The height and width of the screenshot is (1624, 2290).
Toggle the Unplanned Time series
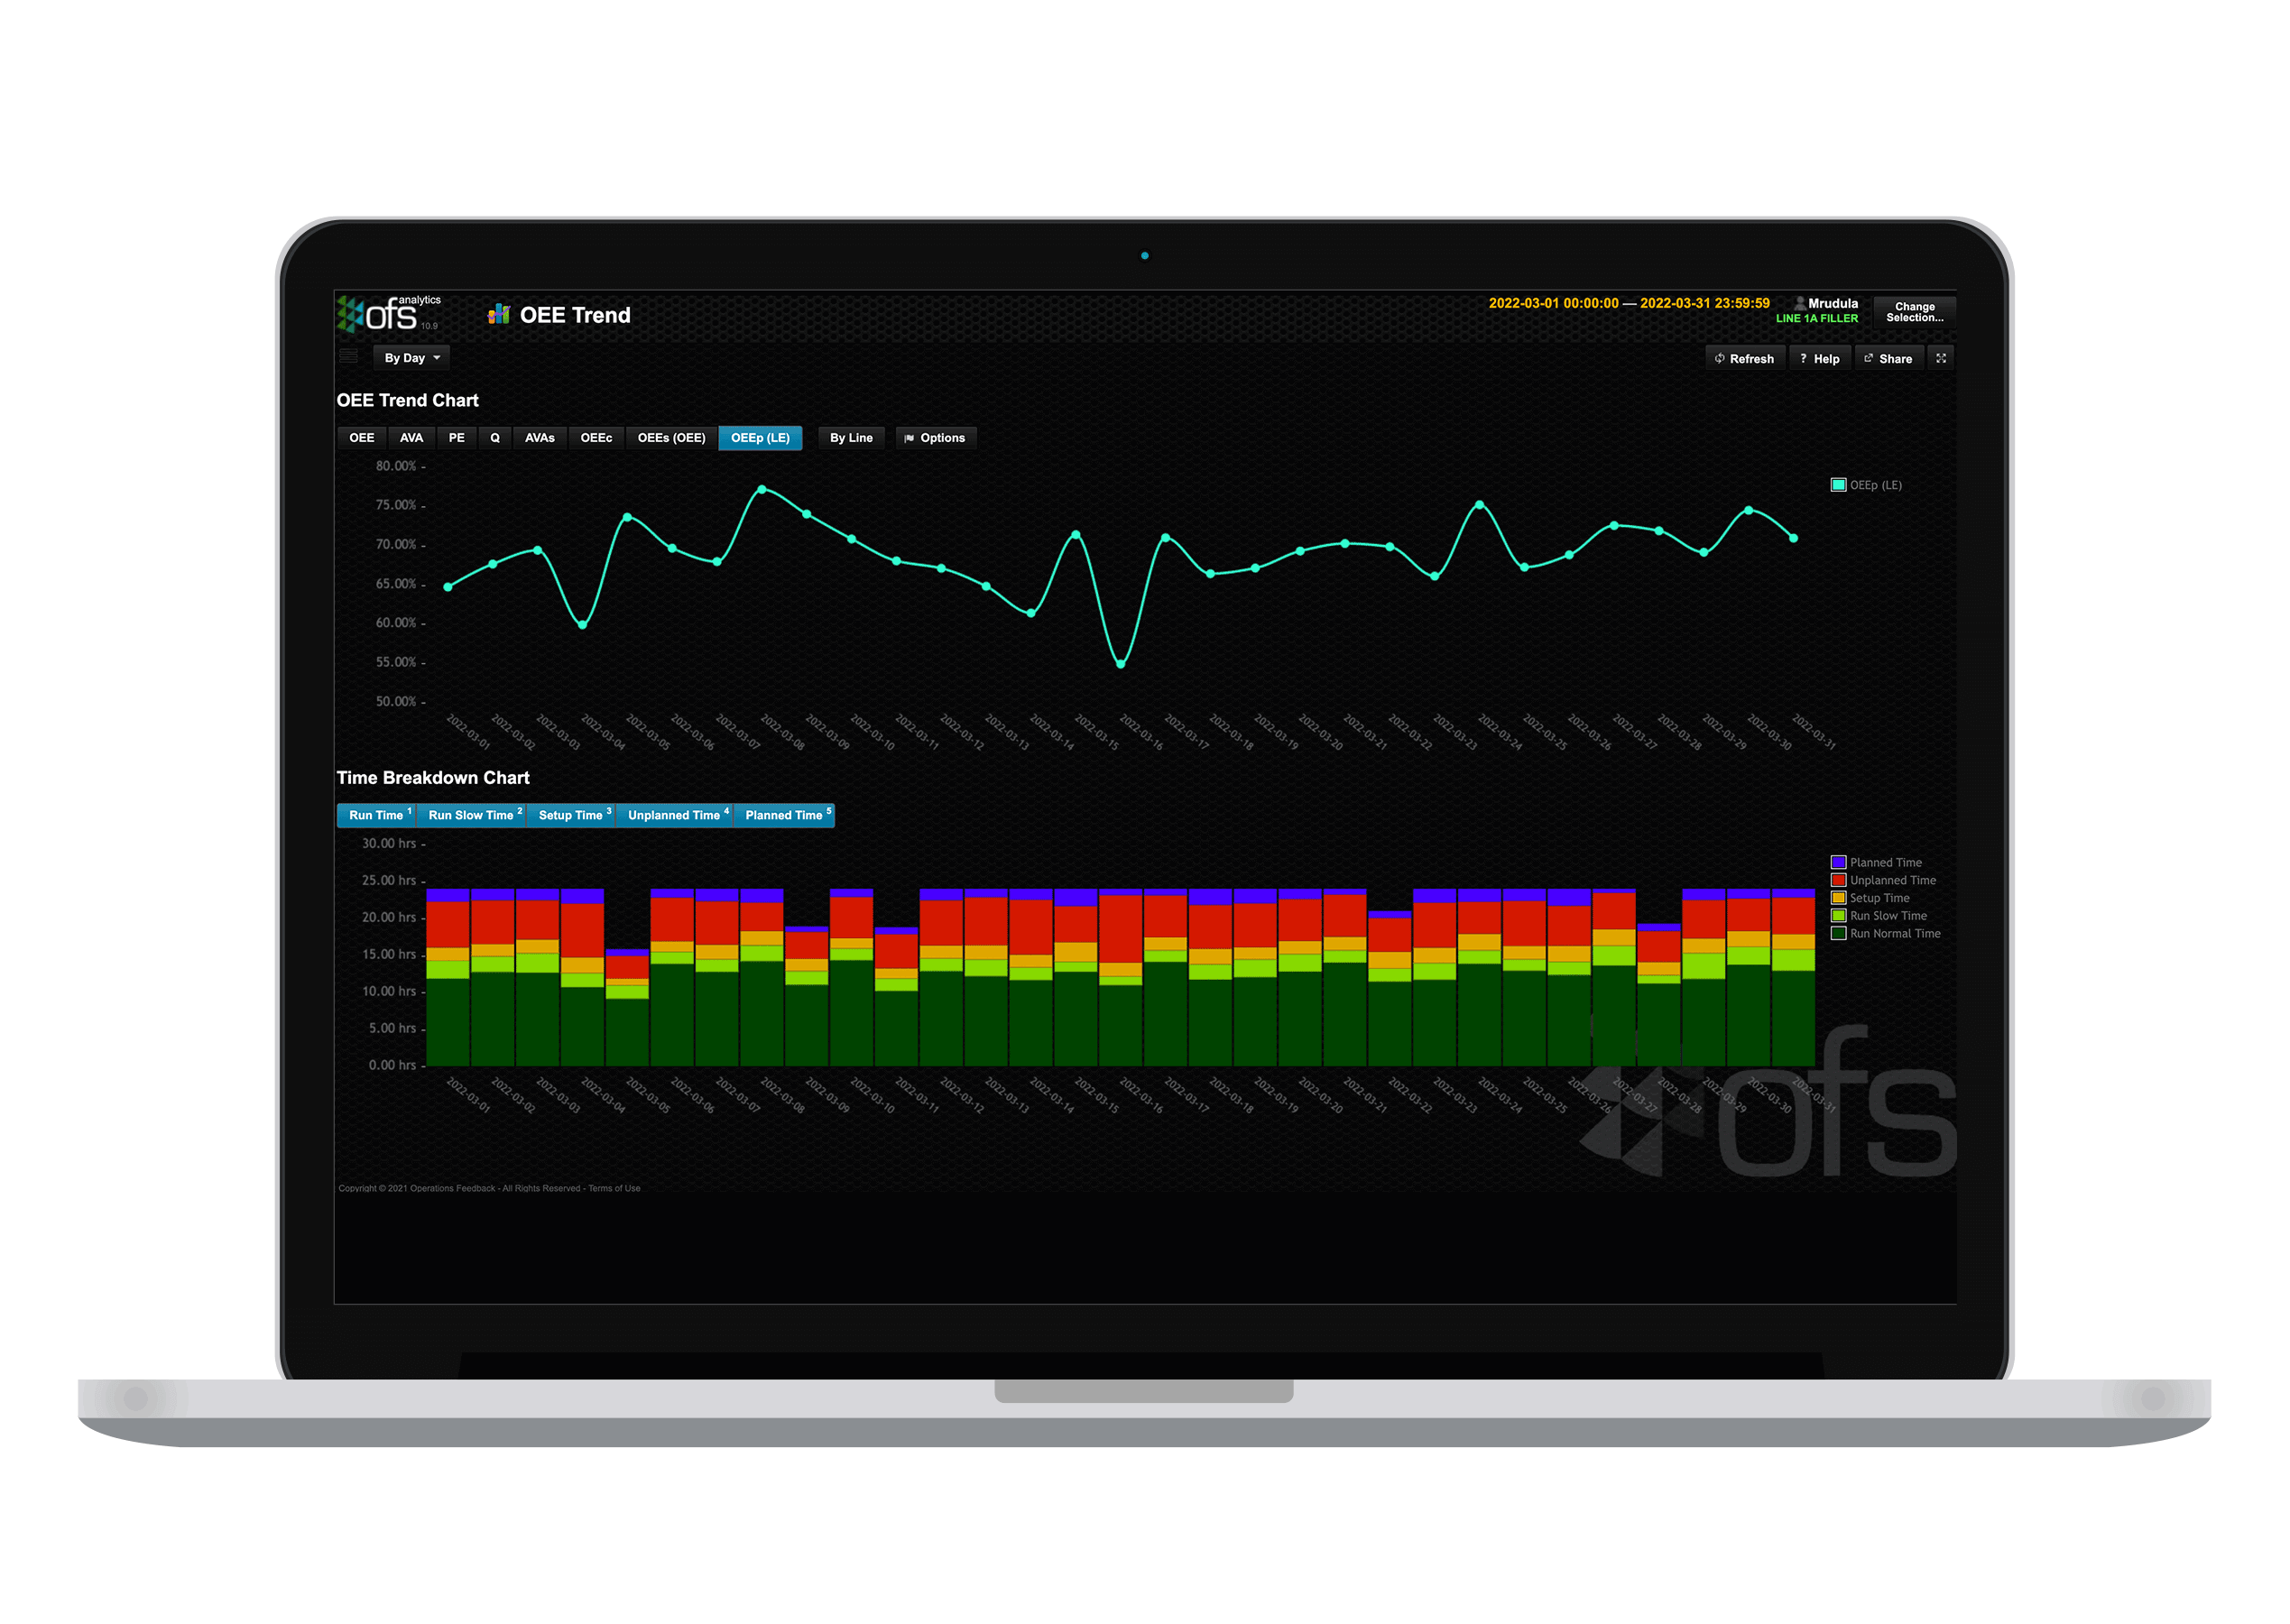[x=675, y=815]
